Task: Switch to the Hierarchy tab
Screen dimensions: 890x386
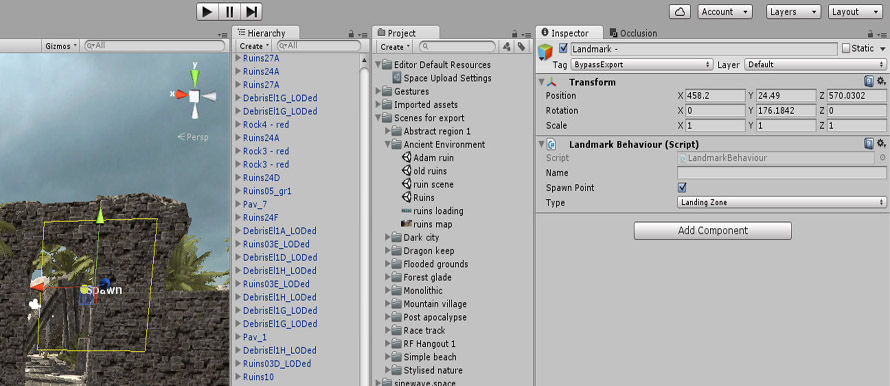Action: click(x=266, y=33)
